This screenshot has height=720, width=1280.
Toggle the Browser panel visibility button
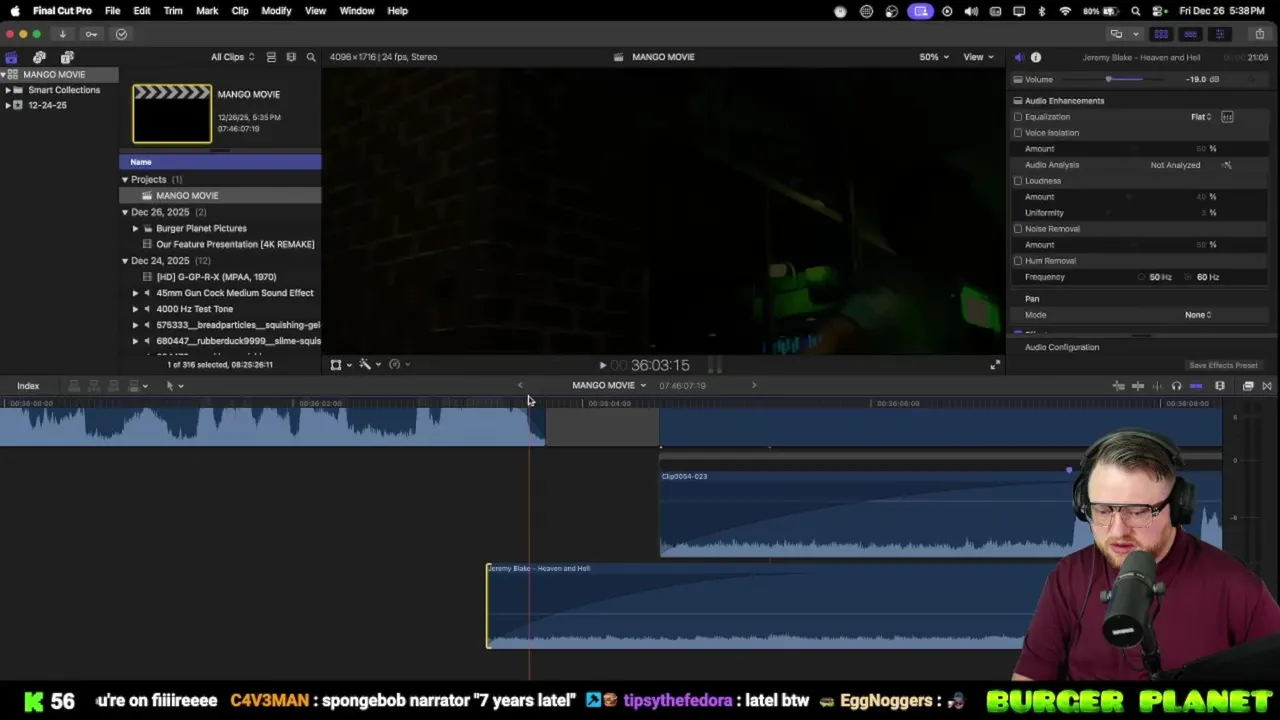pyautogui.click(x=1161, y=34)
